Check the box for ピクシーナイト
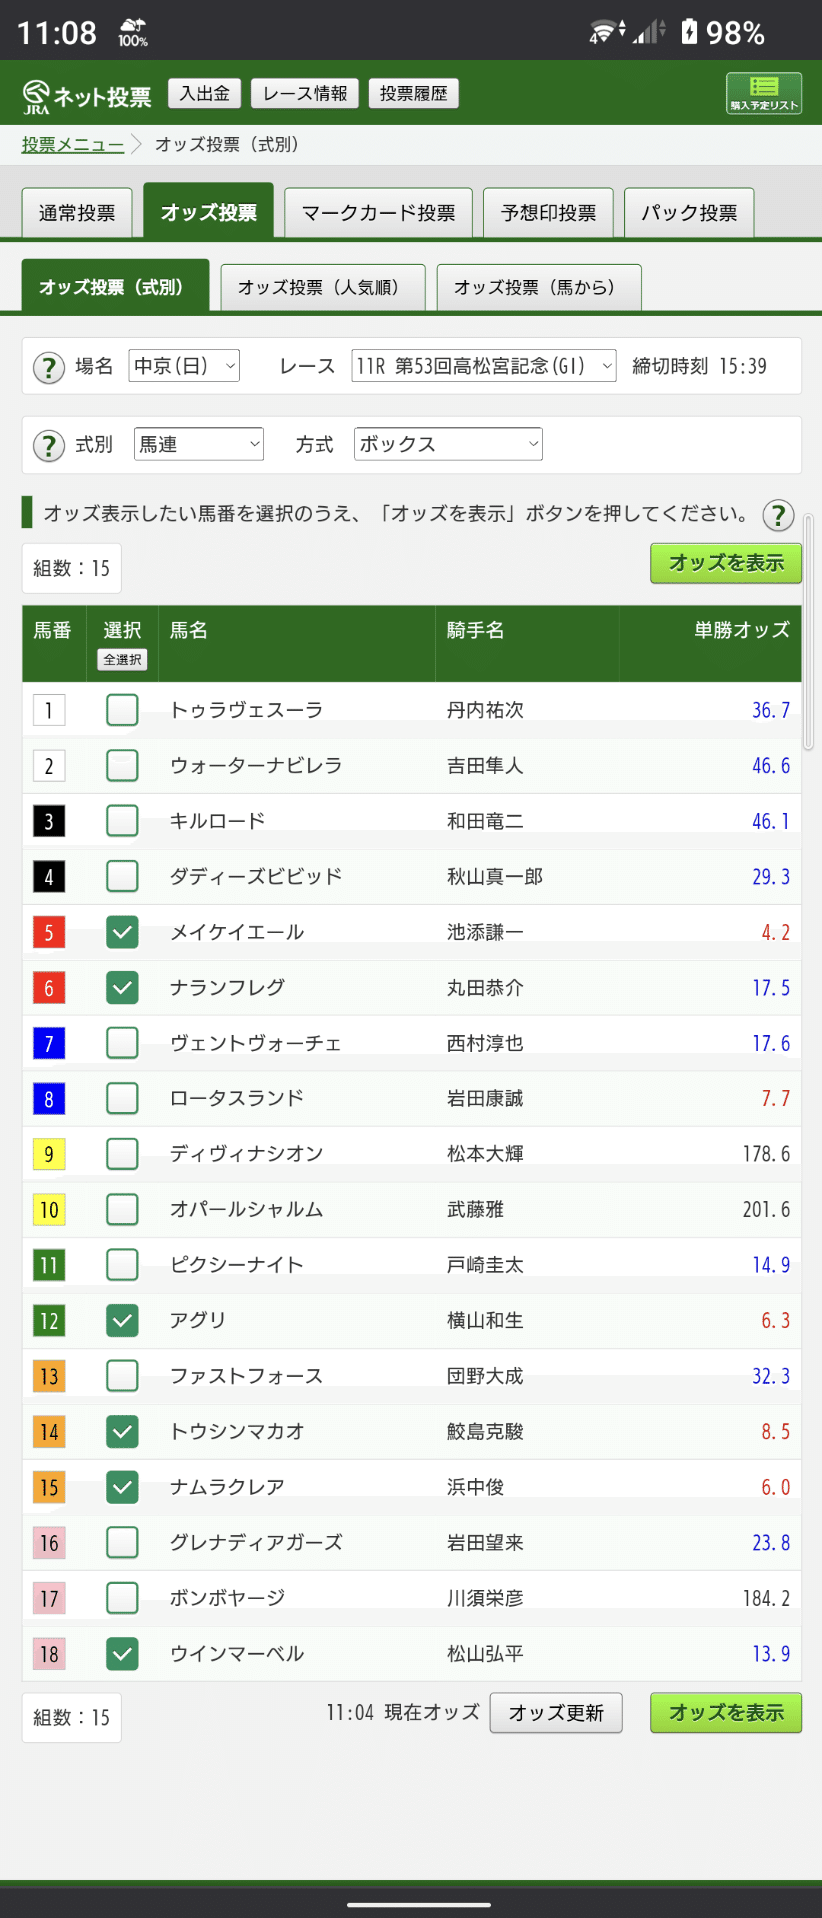 121,1264
